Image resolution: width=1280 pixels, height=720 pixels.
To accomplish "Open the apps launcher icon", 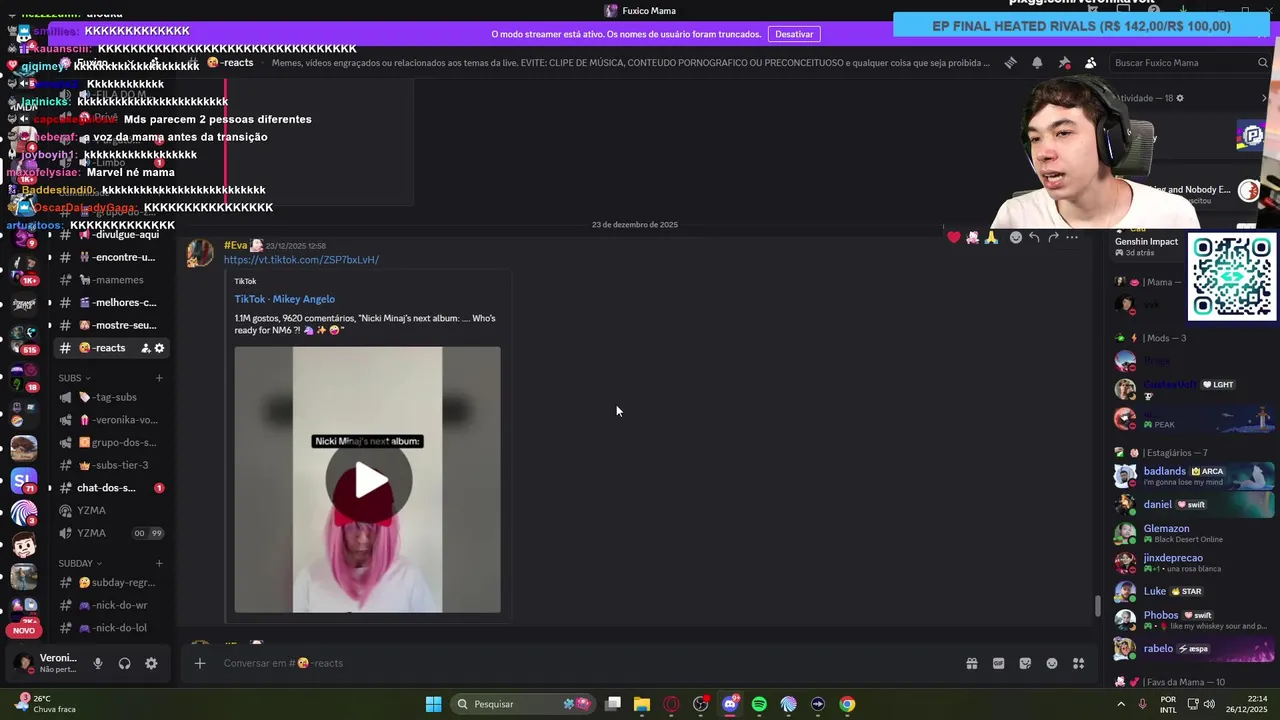I will pyautogui.click(x=1078, y=663).
